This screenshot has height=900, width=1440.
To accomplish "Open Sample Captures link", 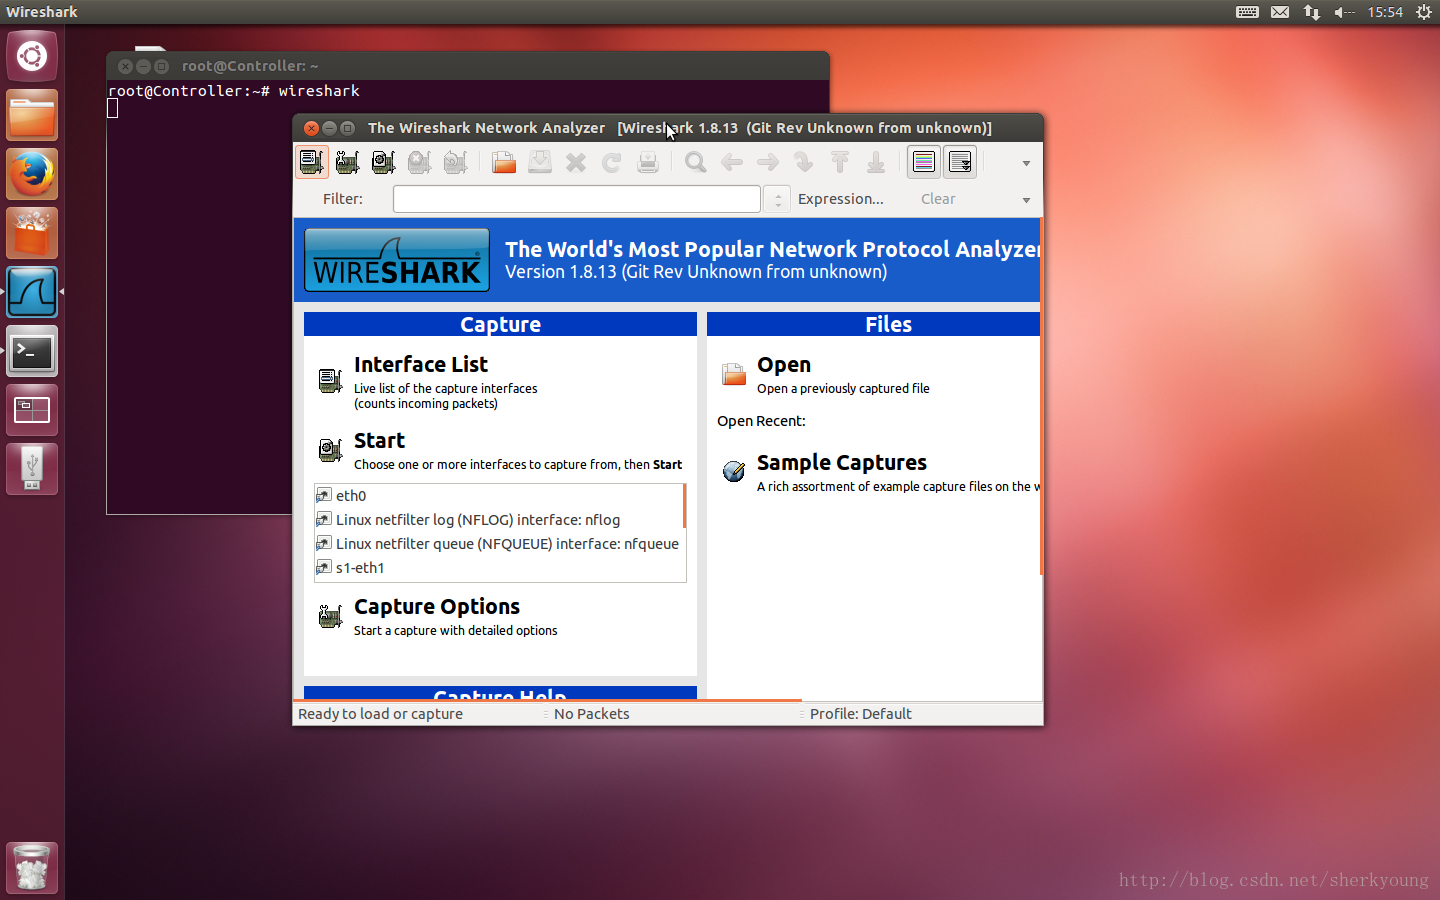I will point(842,463).
